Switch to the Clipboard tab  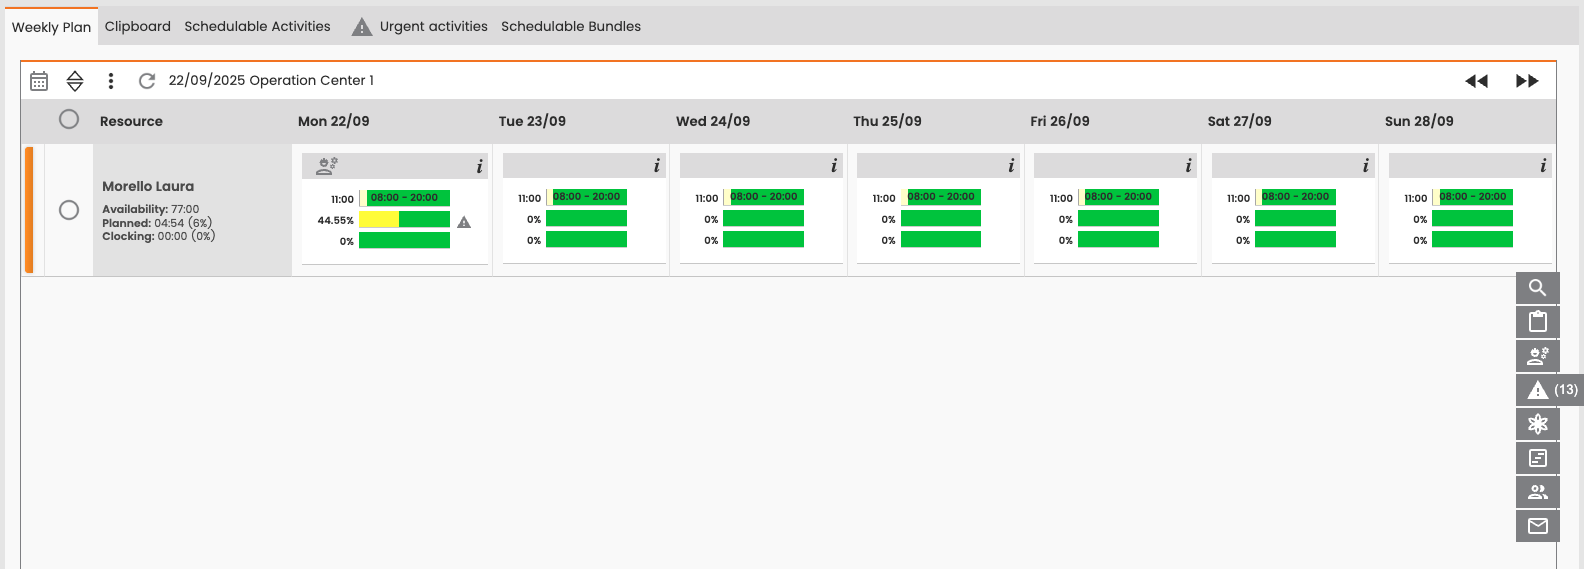138,26
